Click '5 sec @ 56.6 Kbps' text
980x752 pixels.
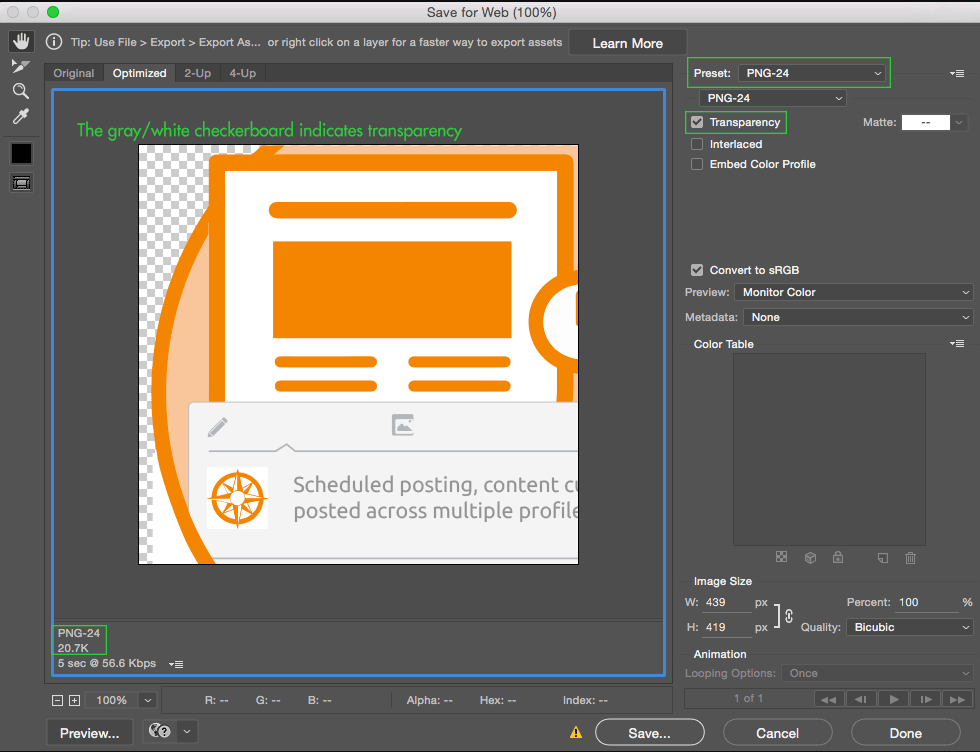[107, 663]
